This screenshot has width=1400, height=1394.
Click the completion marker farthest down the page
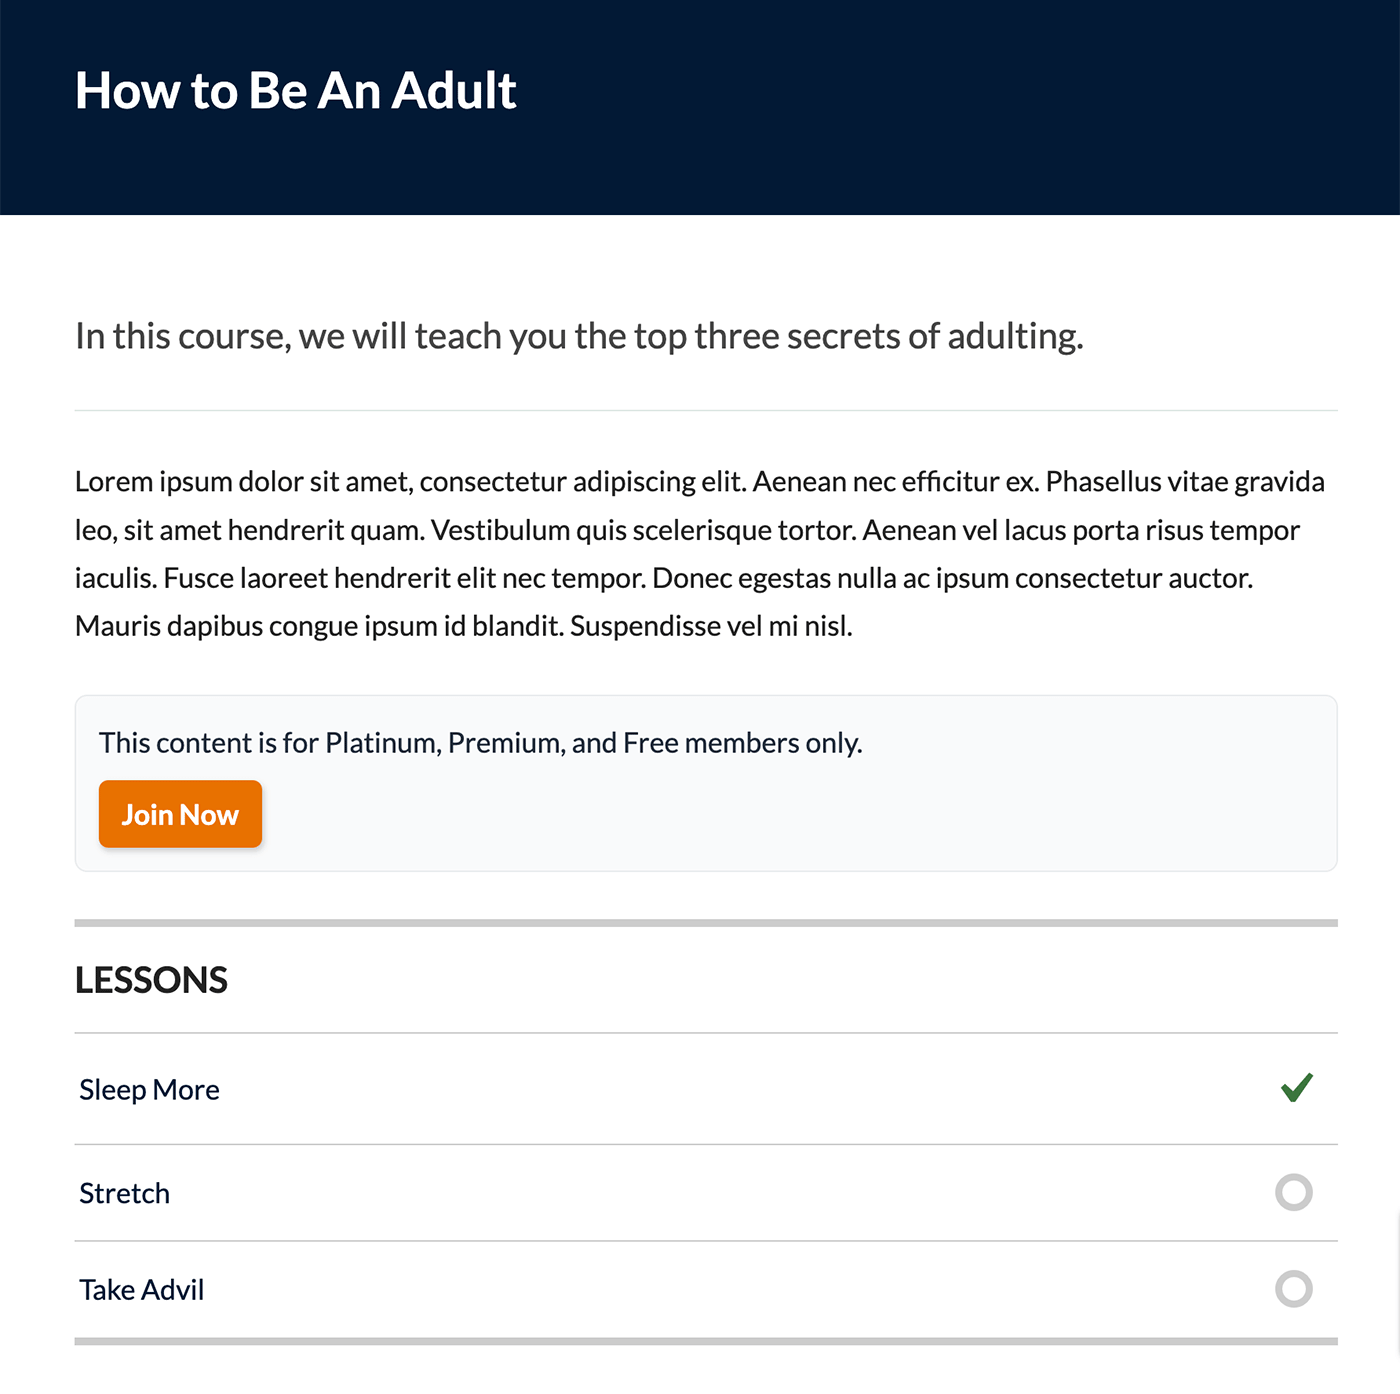point(1293,1289)
